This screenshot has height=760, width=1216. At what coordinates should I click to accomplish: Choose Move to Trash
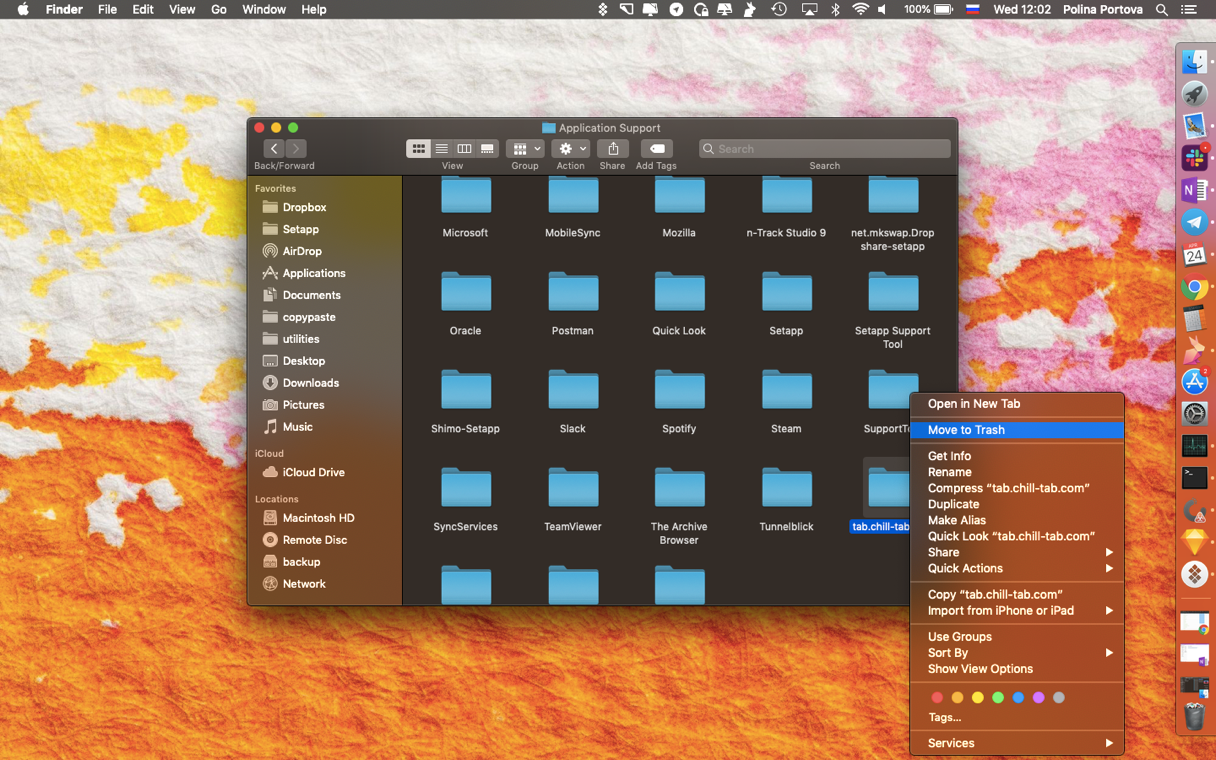[1017, 430]
